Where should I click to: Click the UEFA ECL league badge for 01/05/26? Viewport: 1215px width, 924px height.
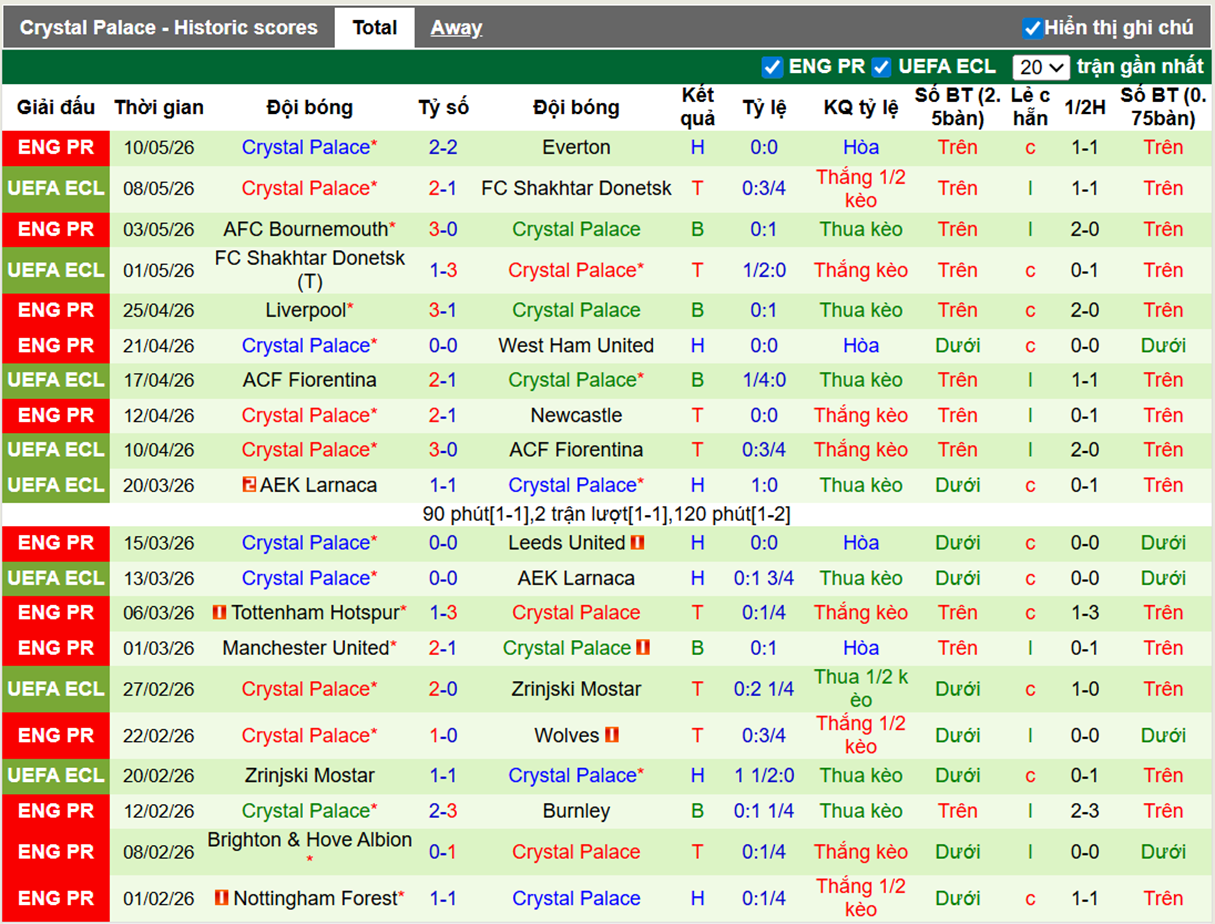tap(55, 270)
